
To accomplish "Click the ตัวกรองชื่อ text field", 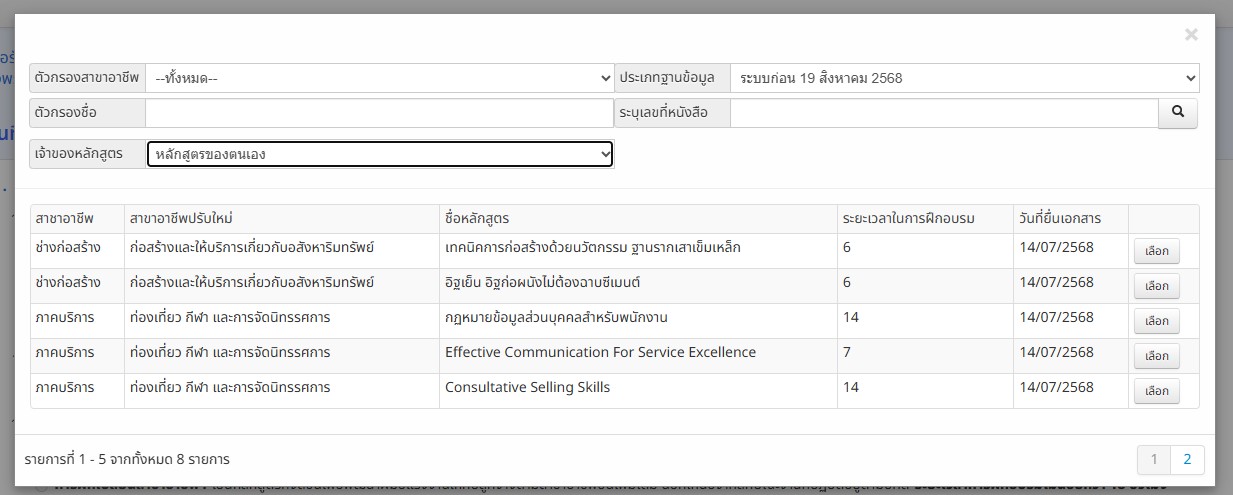I will click(378, 113).
